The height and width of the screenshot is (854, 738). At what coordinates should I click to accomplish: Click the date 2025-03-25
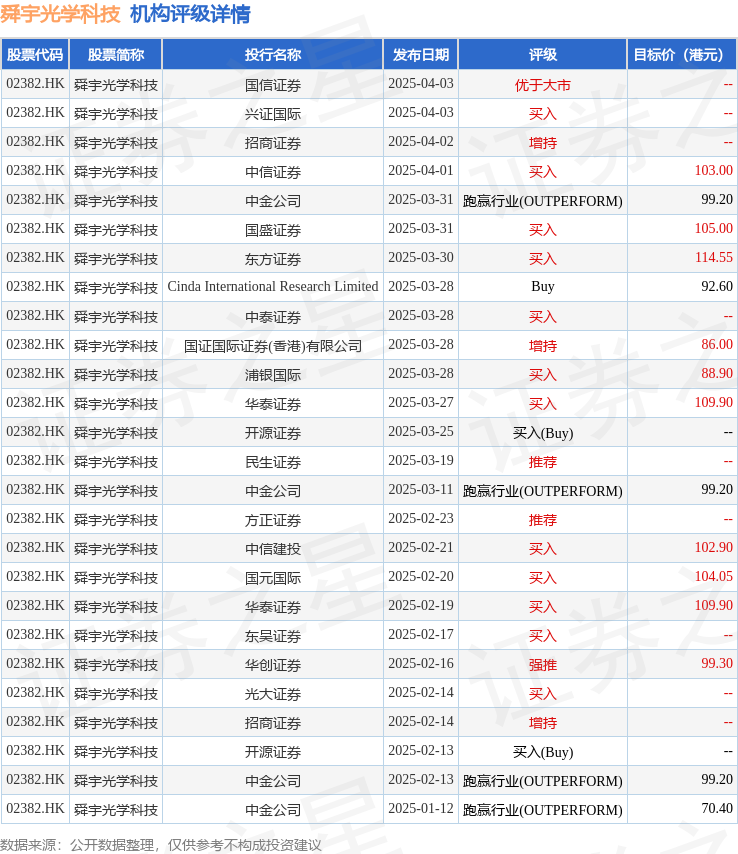pos(420,431)
